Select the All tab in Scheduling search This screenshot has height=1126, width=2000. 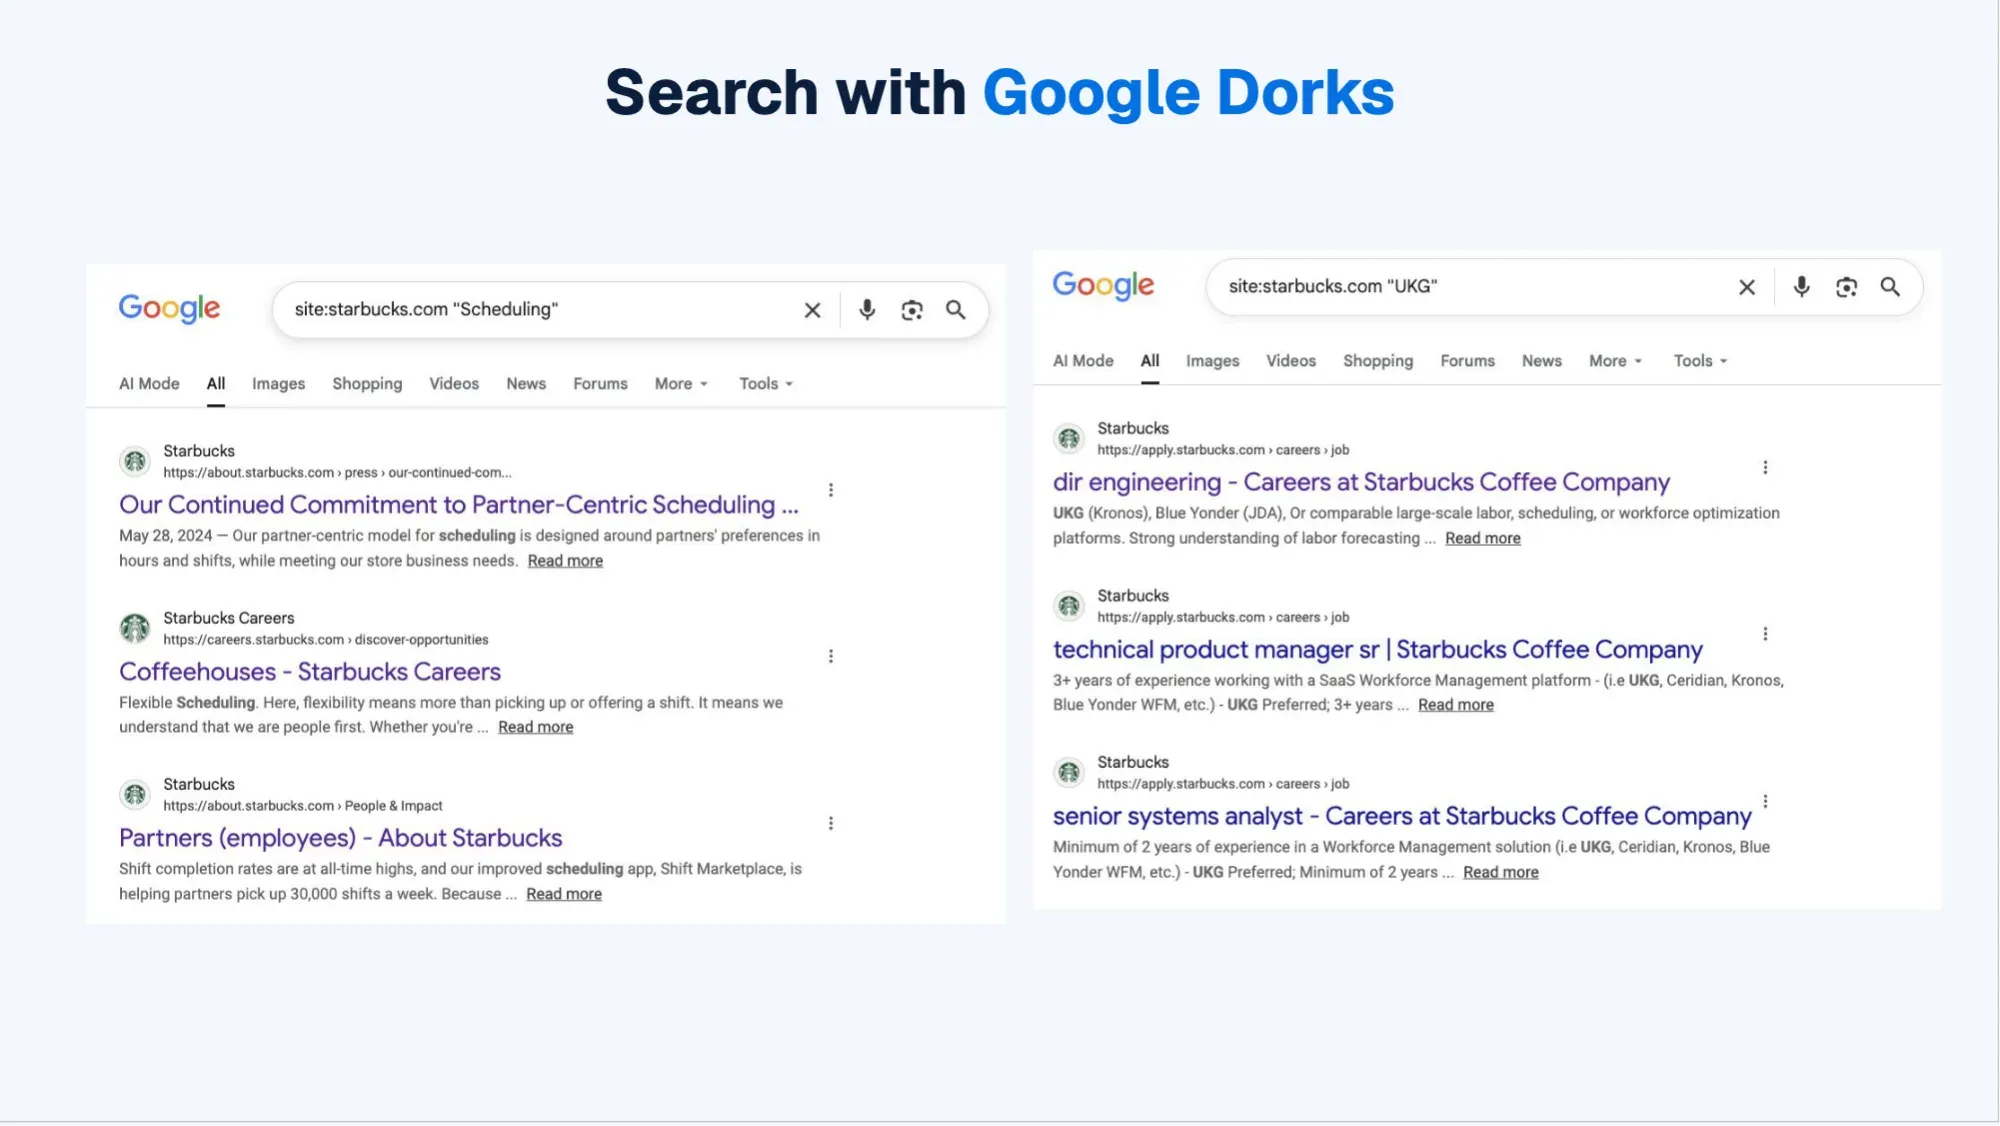[216, 384]
